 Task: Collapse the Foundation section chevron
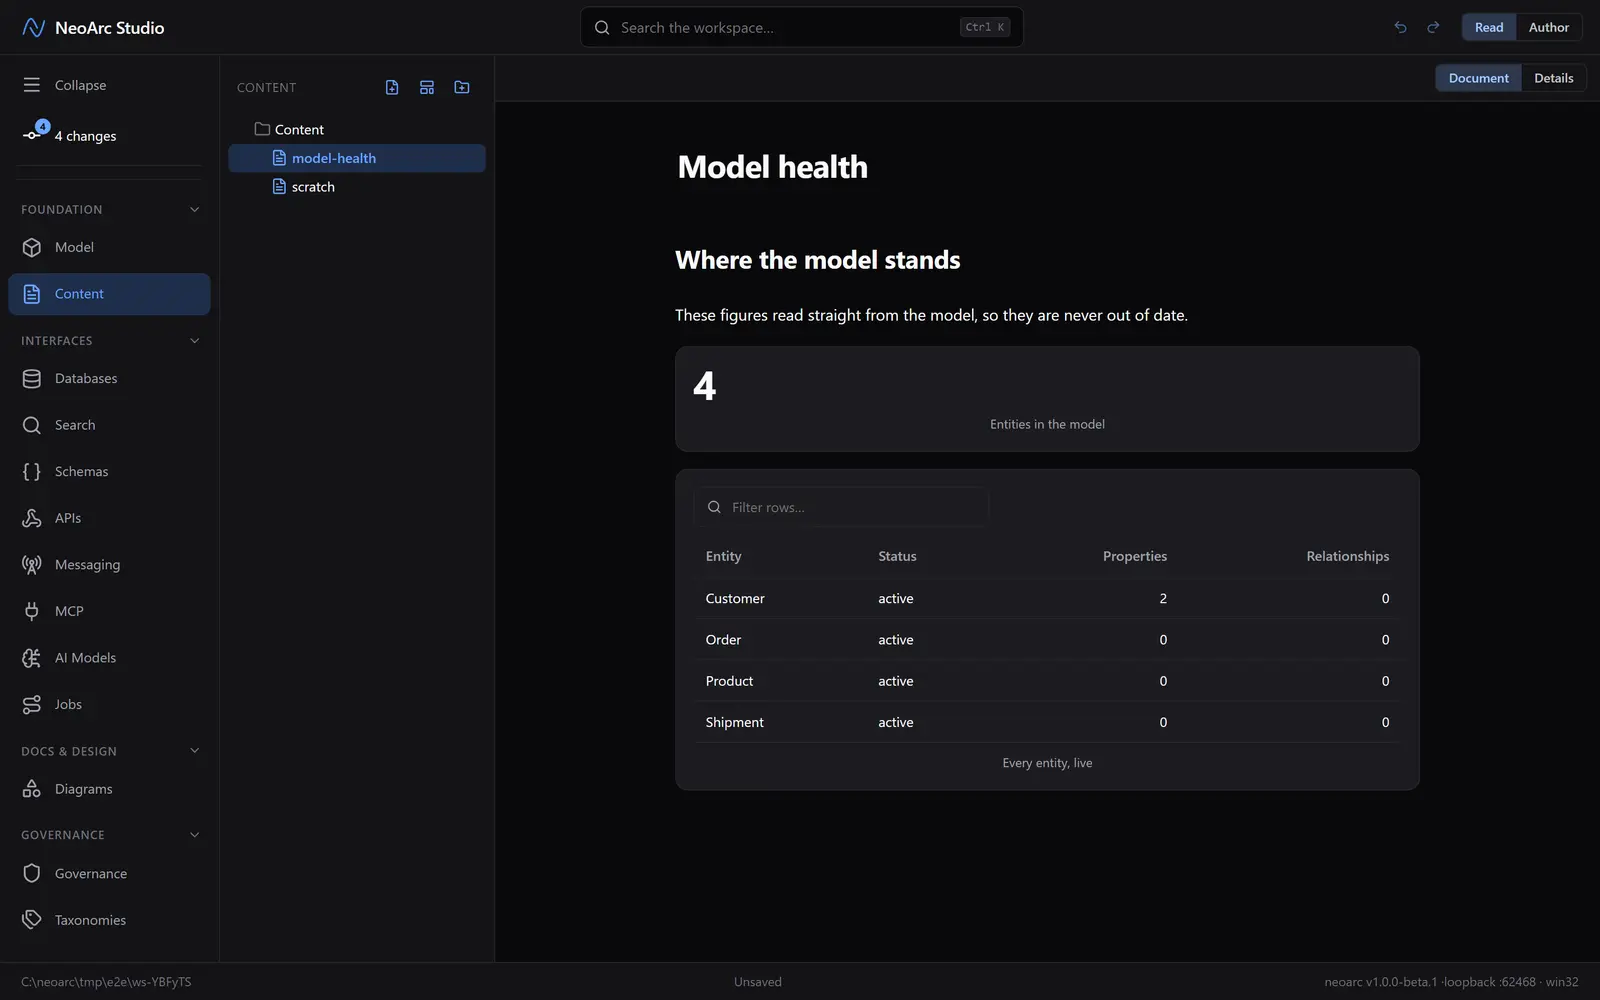tap(194, 210)
